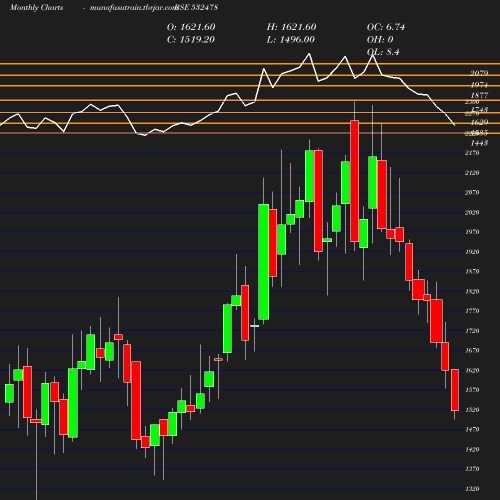Select the low value "L: 1496.00"
This screenshot has width=500, height=500.
pos(291,39)
